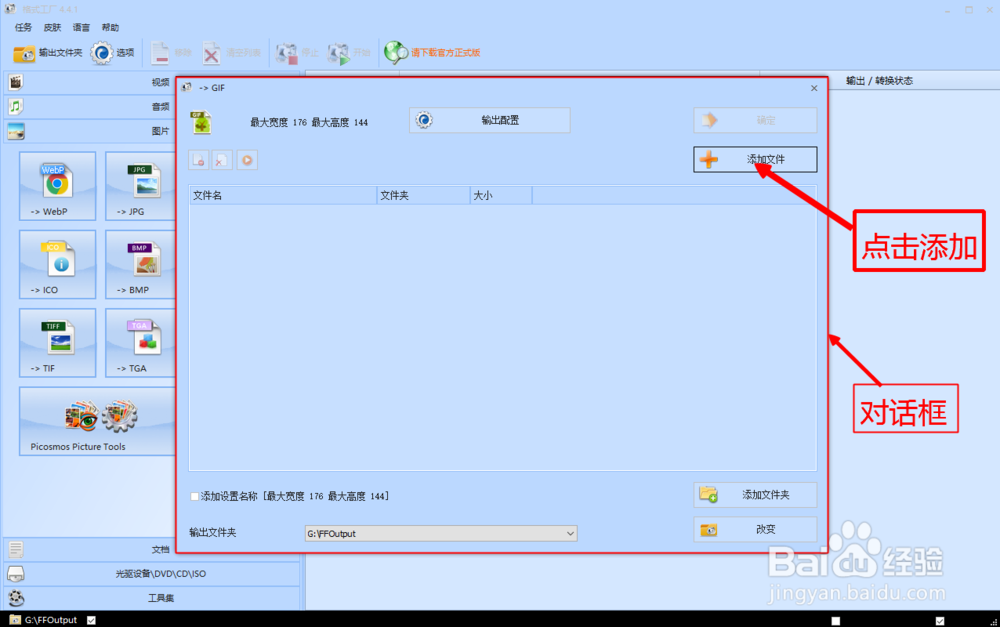The image size is (1000, 627).
Task: Select the -> TIF converter
Action: point(56,343)
